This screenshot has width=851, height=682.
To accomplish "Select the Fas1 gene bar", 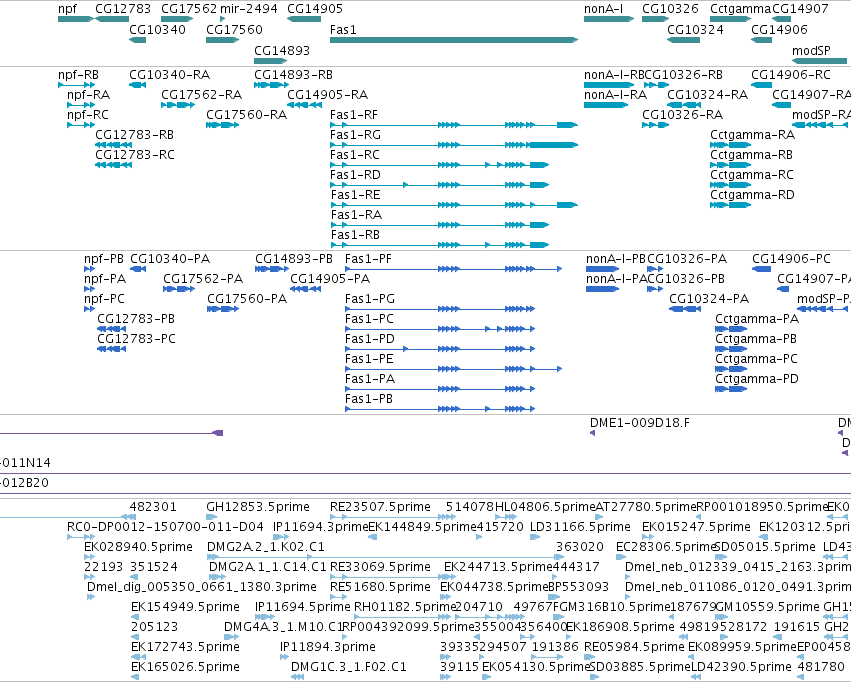I will pos(454,40).
